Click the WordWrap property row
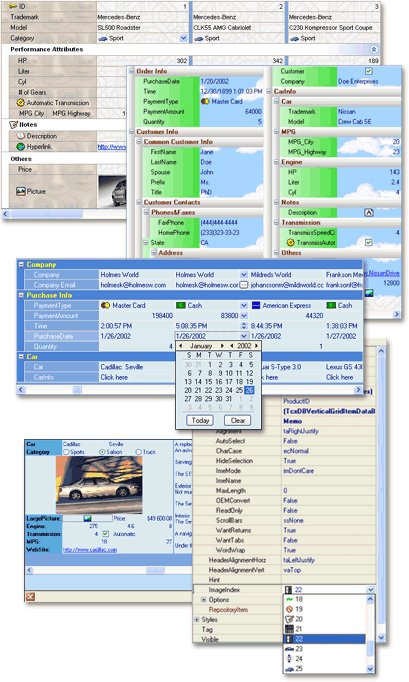Viewport: 409px width, 682px height. point(285,550)
